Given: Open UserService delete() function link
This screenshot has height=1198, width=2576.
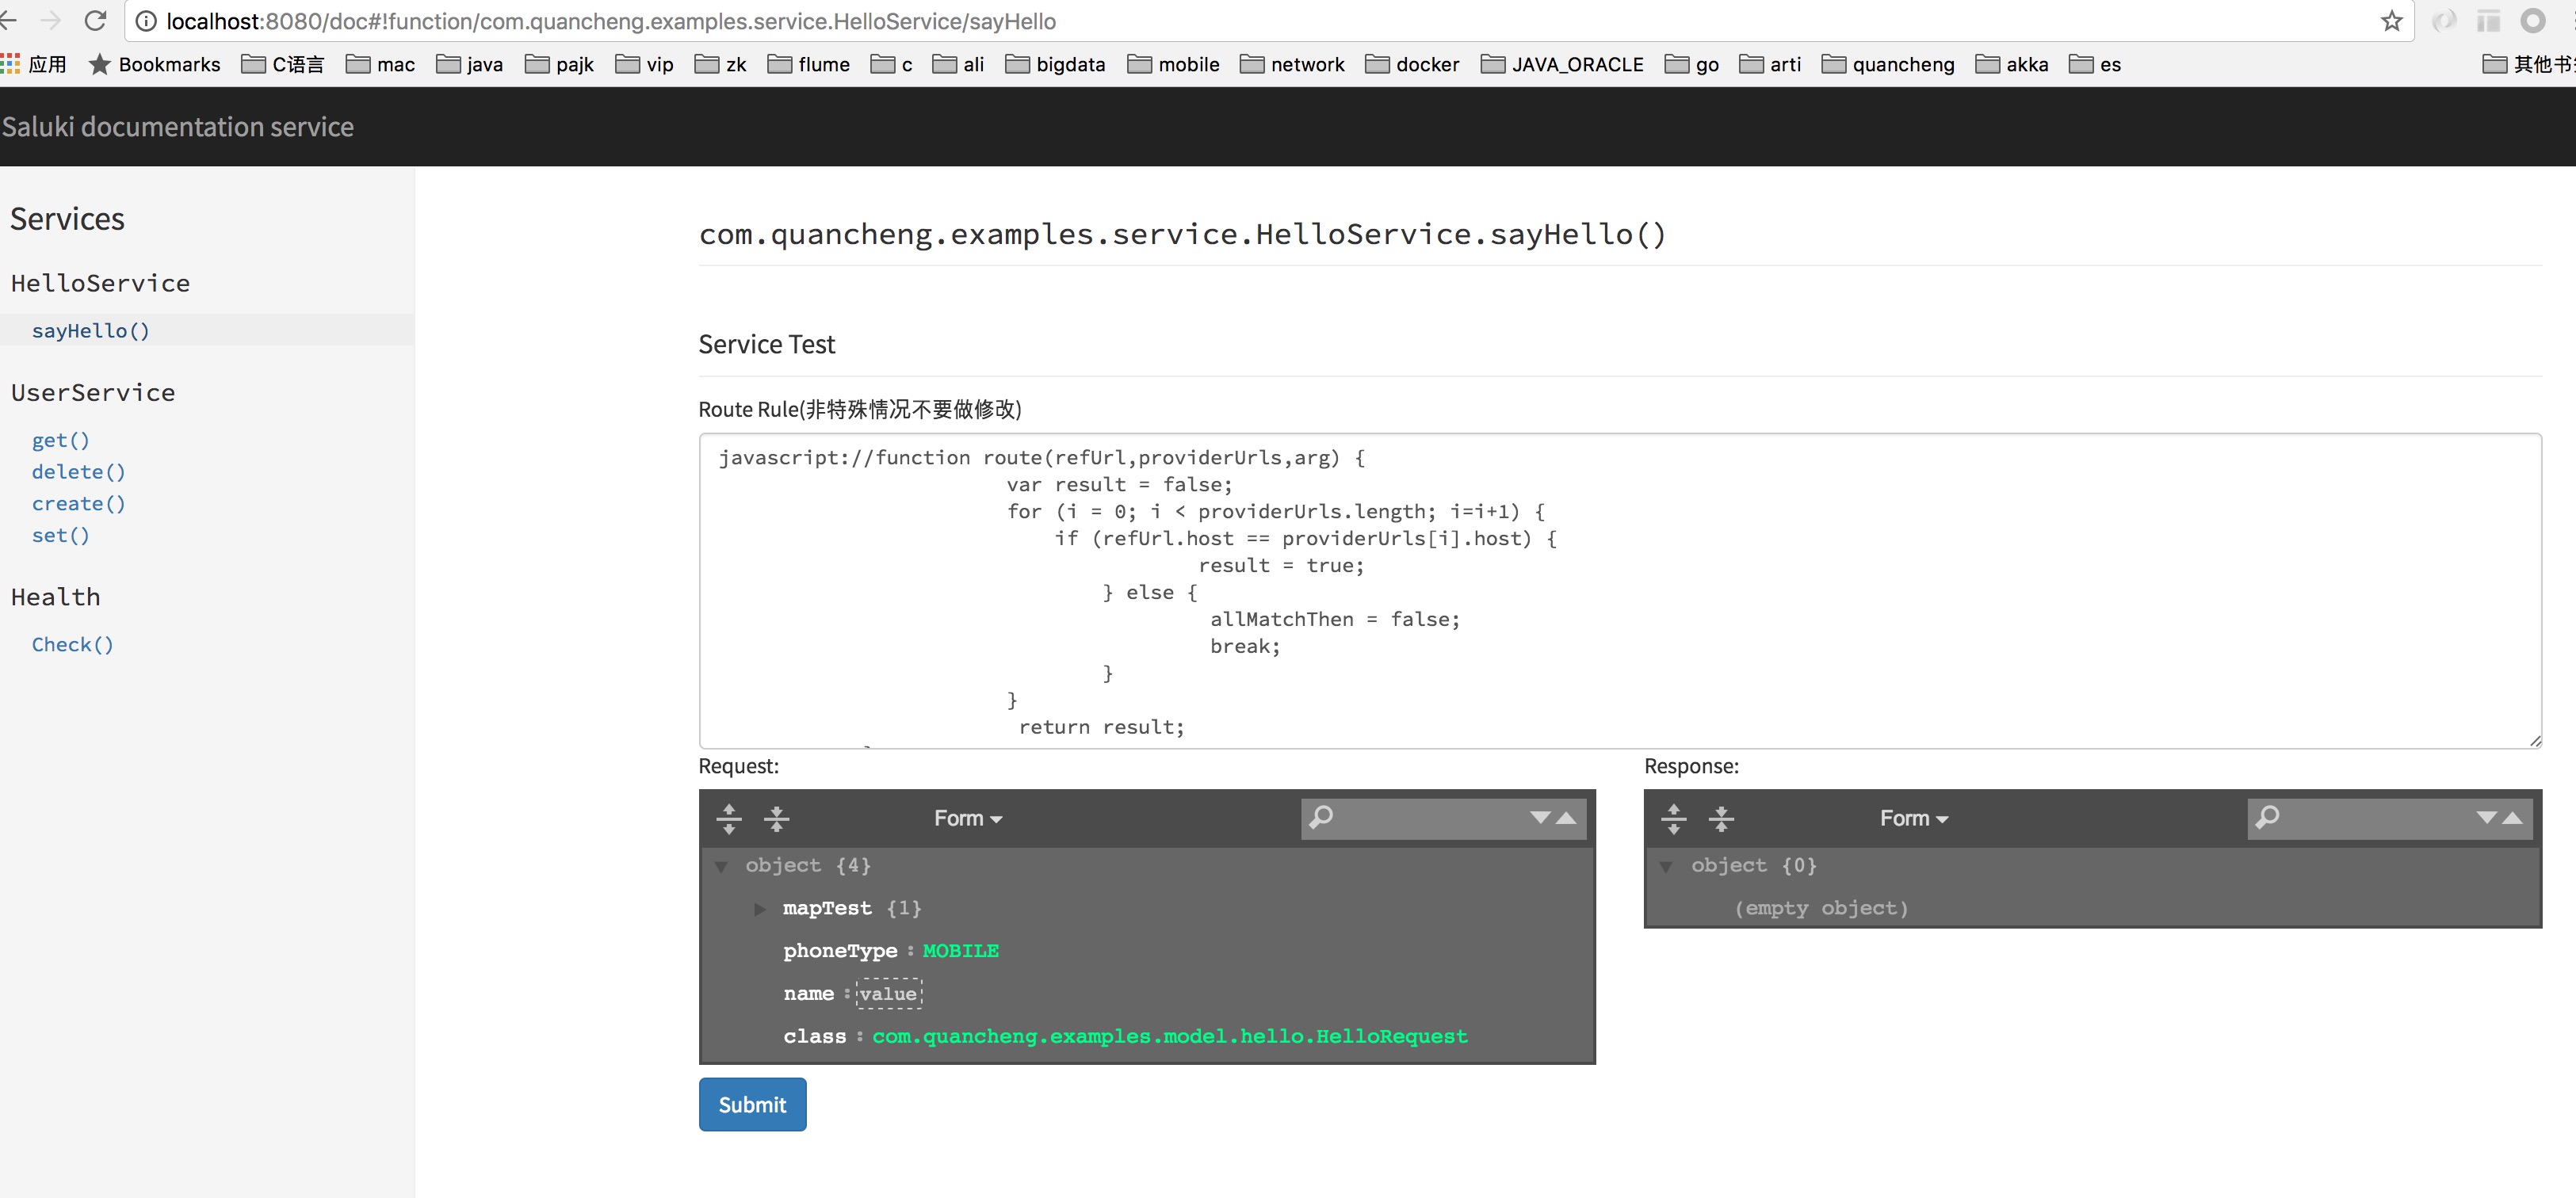Looking at the screenshot, I should (78, 471).
